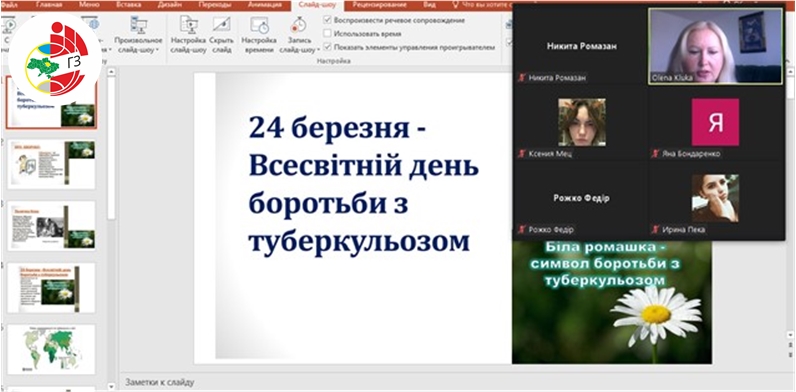Select the Рожко Федір participant tile
The width and height of the screenshot is (796, 392).
(x=581, y=198)
